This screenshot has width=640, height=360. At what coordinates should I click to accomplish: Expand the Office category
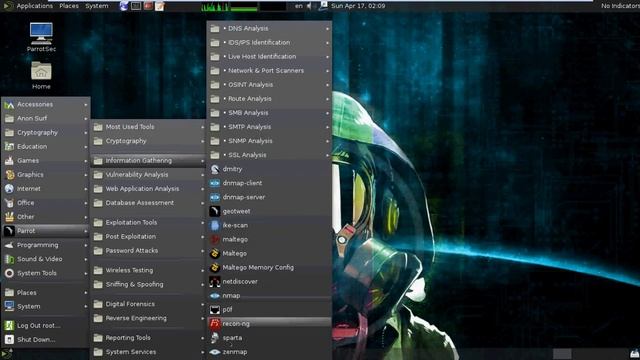46,203
